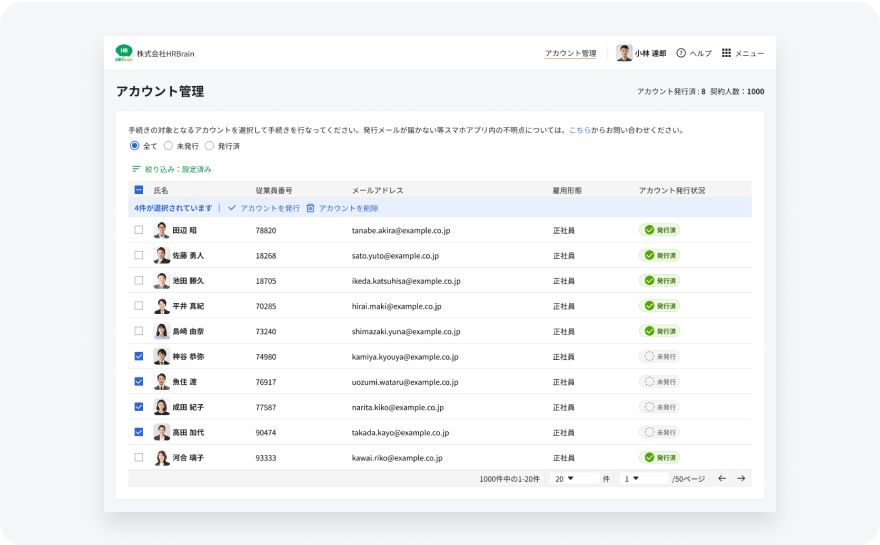Image resolution: width=880 pixels, height=545 pixels.
Task: Open the rows-per-page dropdown showing 20
Action: (x=573, y=479)
